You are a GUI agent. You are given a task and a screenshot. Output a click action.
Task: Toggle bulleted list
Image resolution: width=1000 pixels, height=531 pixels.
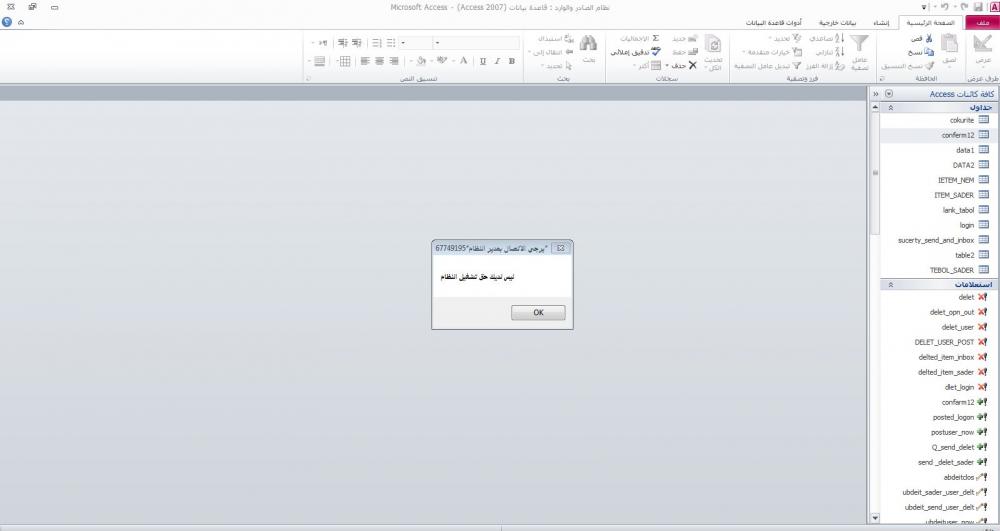[391, 43]
